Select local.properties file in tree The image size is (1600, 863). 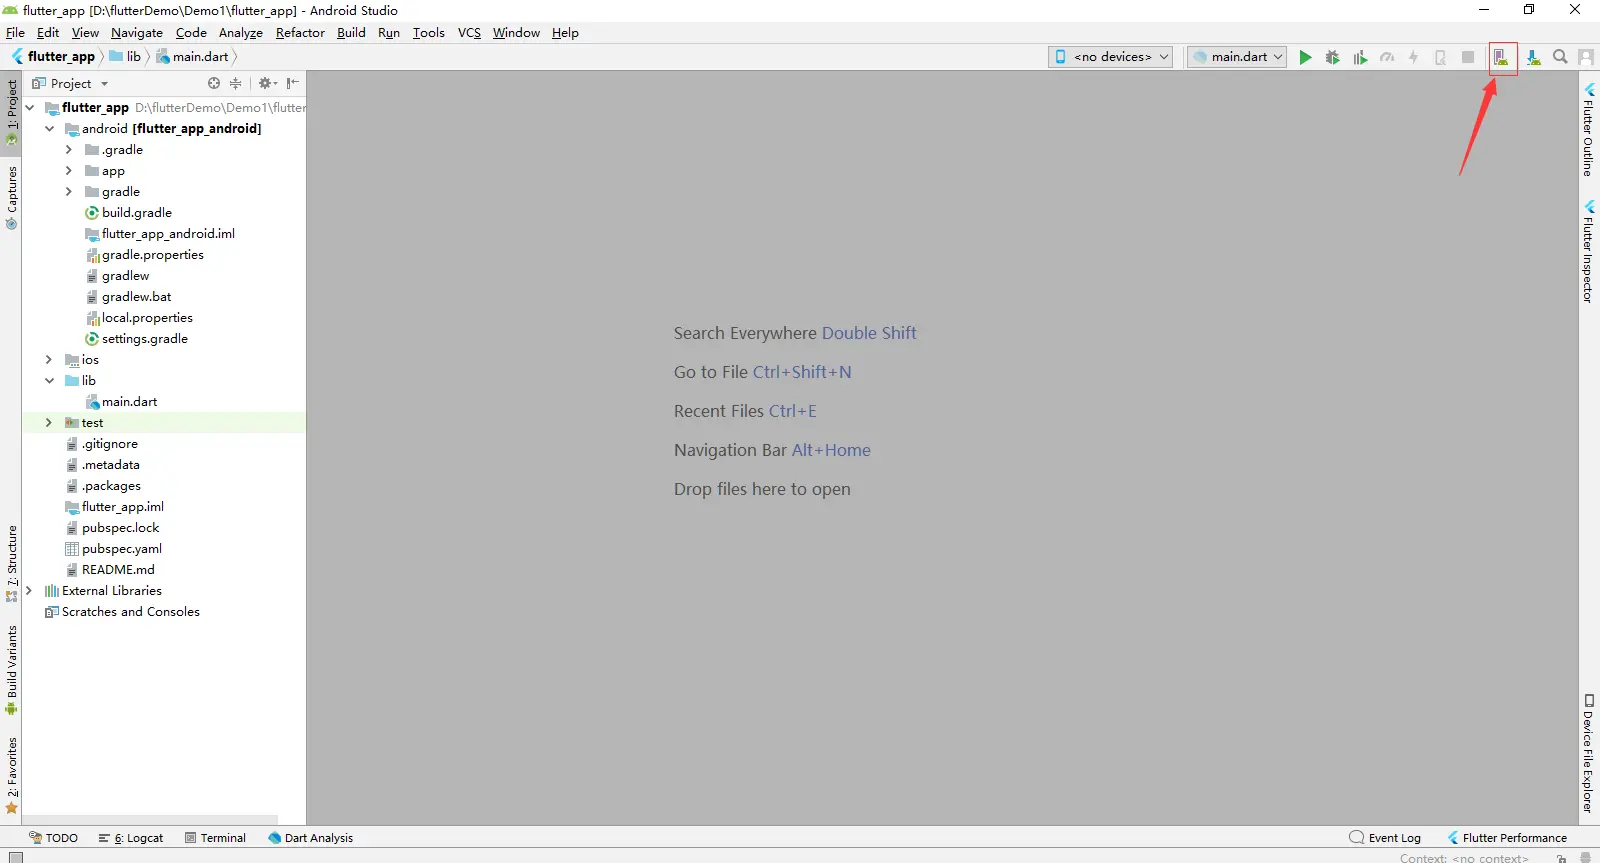(147, 318)
